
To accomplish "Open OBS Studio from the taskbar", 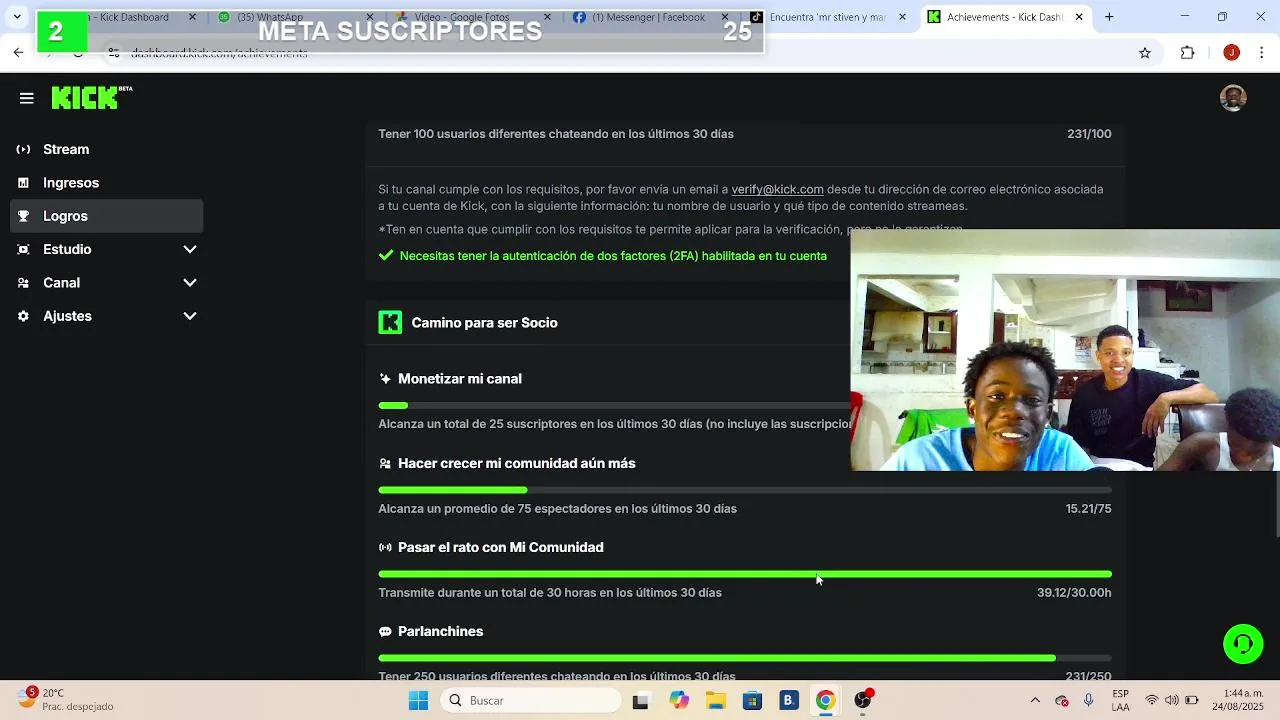I will coord(862,700).
